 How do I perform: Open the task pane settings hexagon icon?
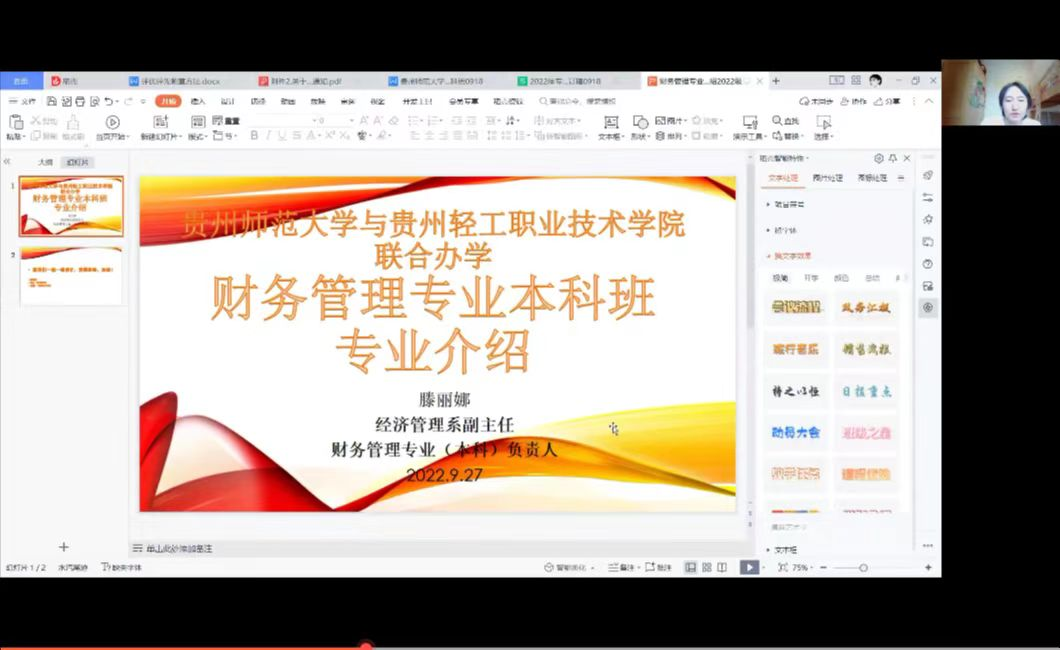(x=878, y=158)
